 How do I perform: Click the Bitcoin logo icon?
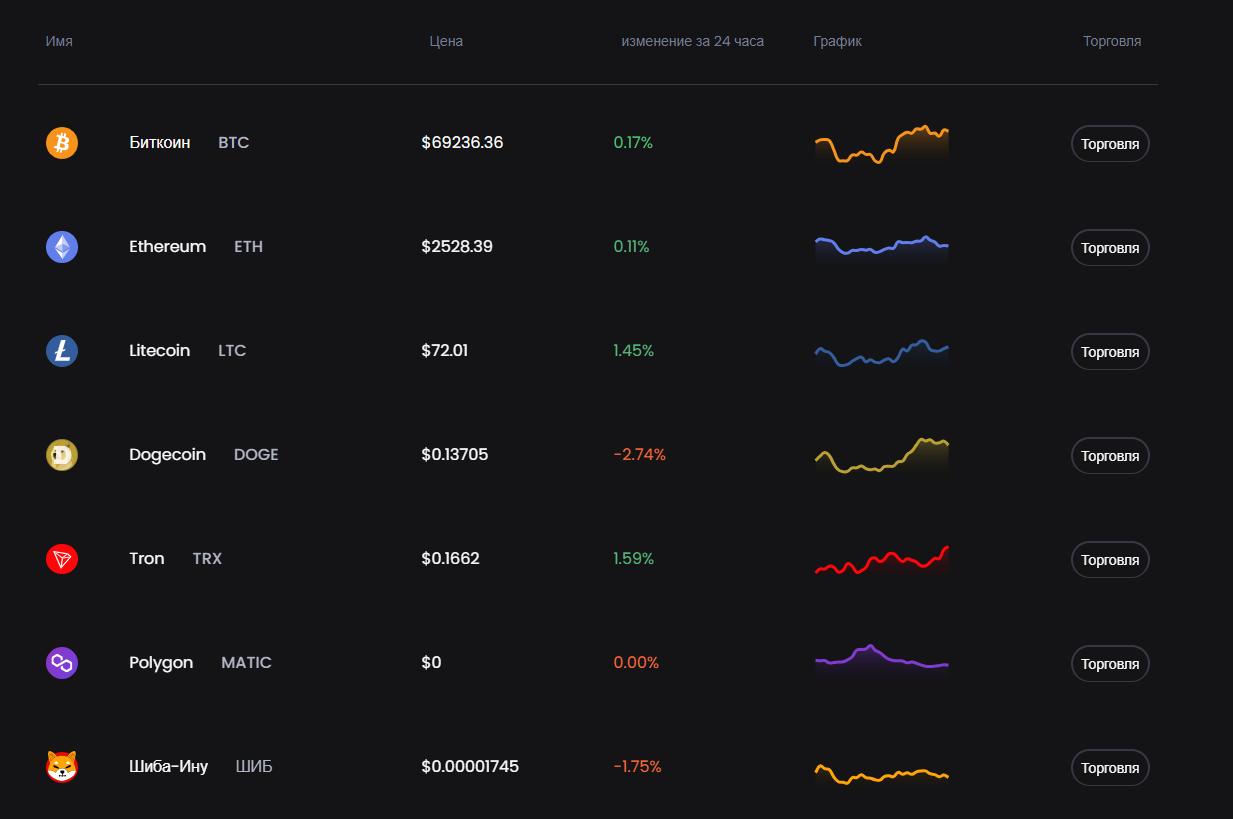(x=61, y=143)
